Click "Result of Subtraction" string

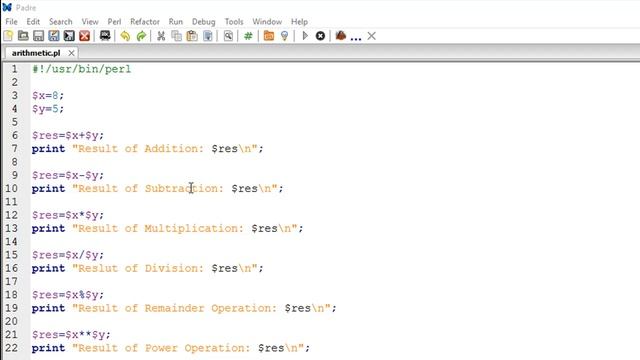148,189
